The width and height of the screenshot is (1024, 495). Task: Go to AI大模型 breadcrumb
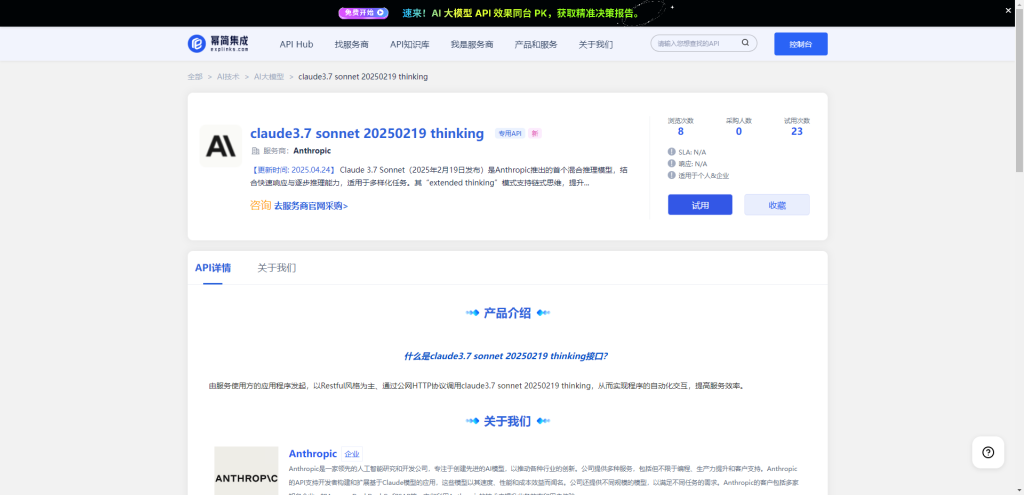269,76
